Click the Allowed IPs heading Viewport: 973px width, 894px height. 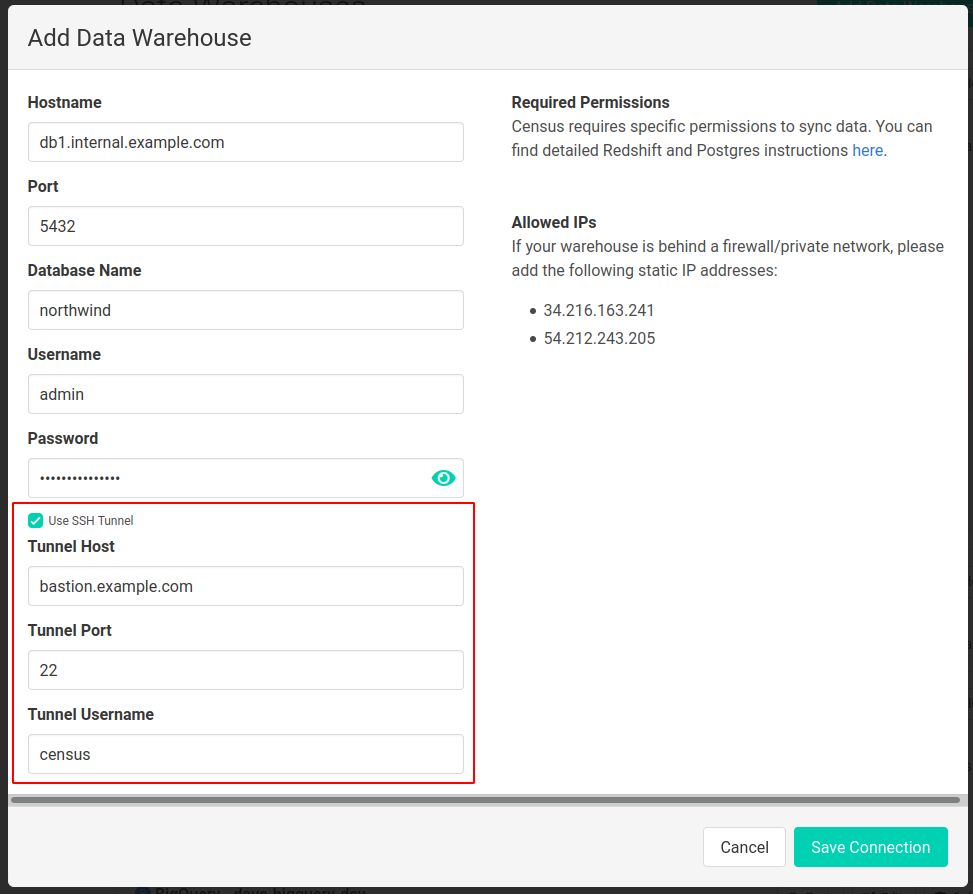point(553,222)
